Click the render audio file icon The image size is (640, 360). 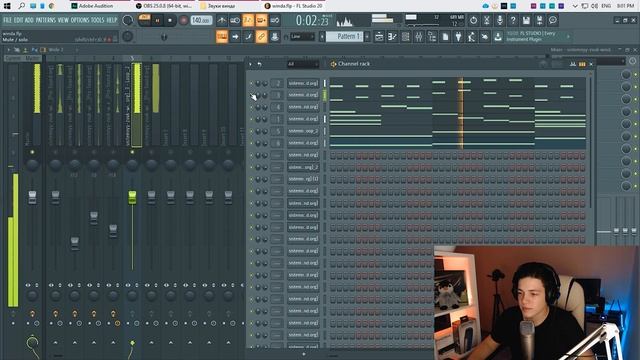point(539,20)
